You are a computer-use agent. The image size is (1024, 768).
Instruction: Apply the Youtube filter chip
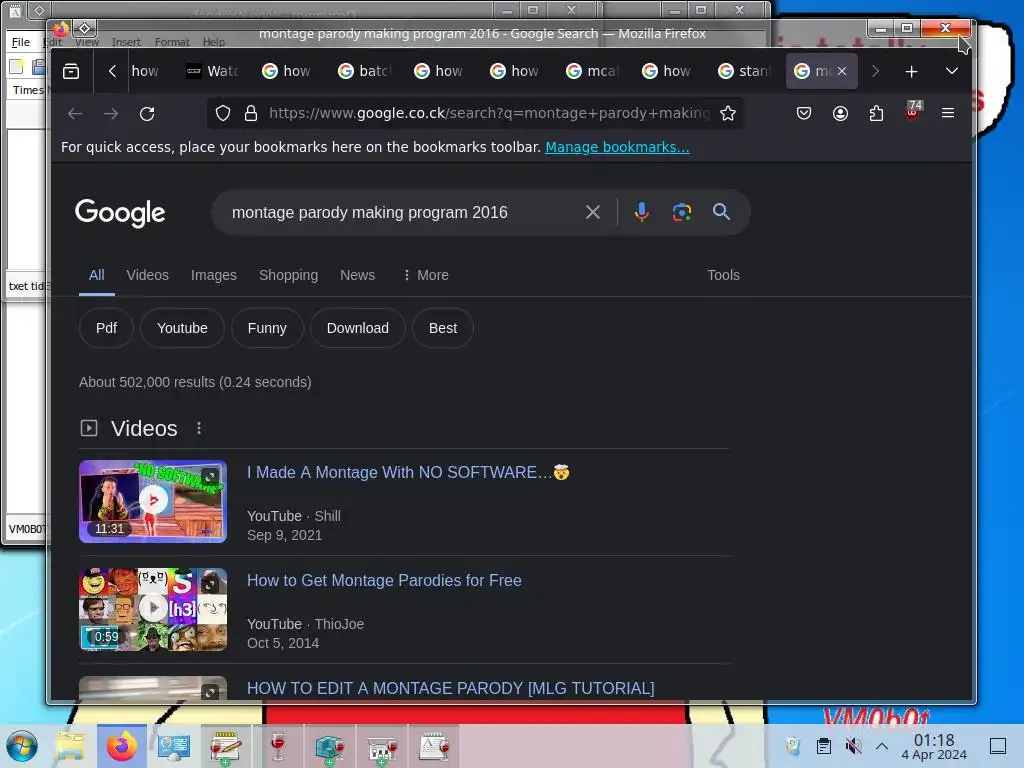pyautogui.click(x=182, y=328)
